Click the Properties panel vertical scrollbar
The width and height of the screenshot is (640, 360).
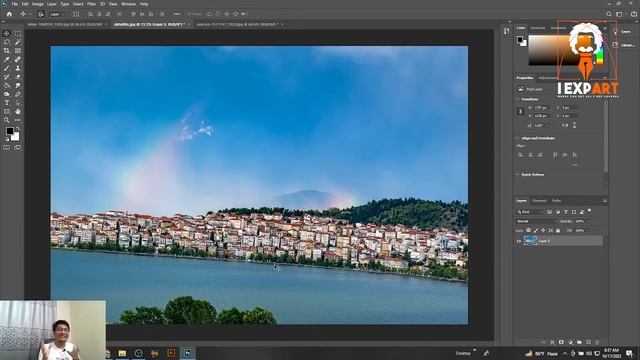pos(606,137)
